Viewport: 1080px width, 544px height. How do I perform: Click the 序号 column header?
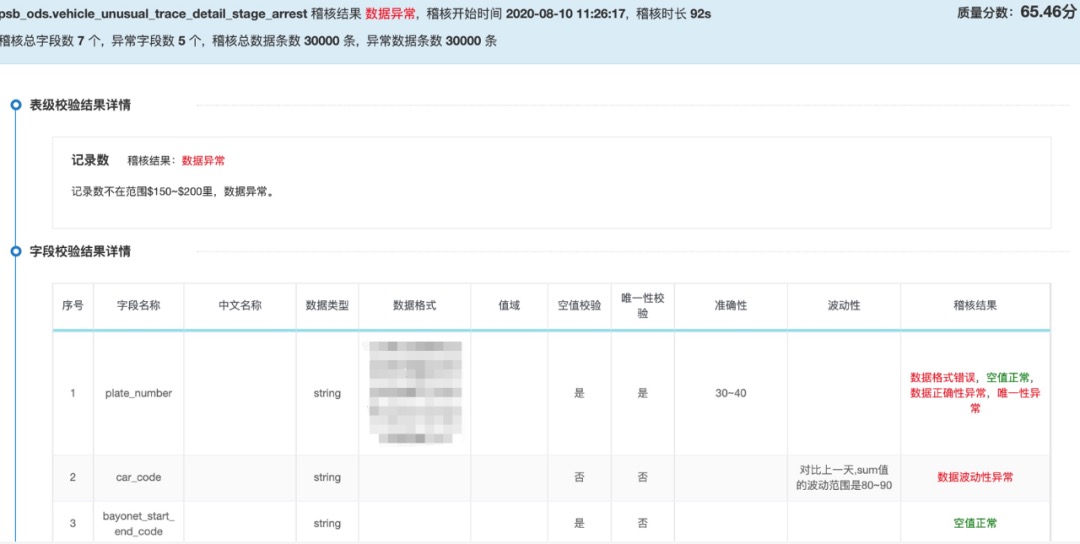coord(73,306)
